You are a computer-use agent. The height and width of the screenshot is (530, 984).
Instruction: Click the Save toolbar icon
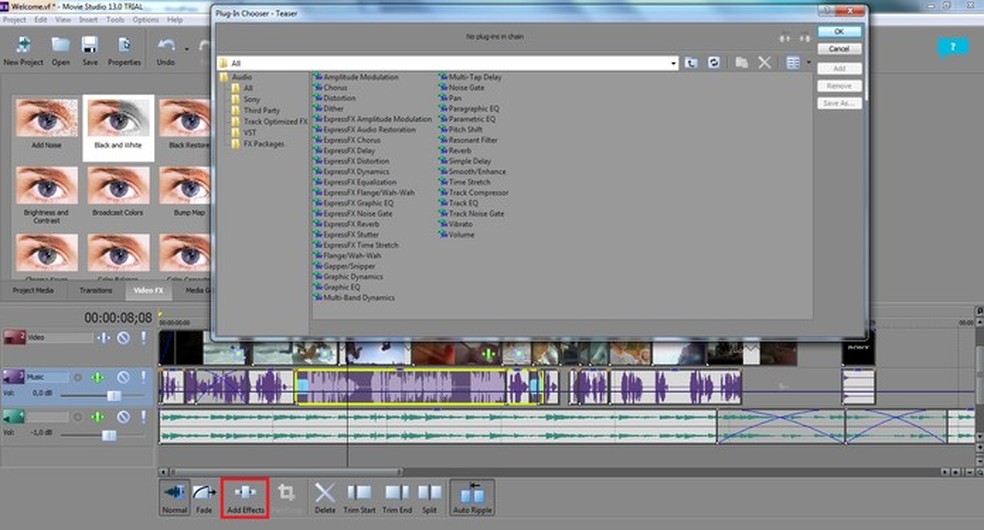(90, 51)
